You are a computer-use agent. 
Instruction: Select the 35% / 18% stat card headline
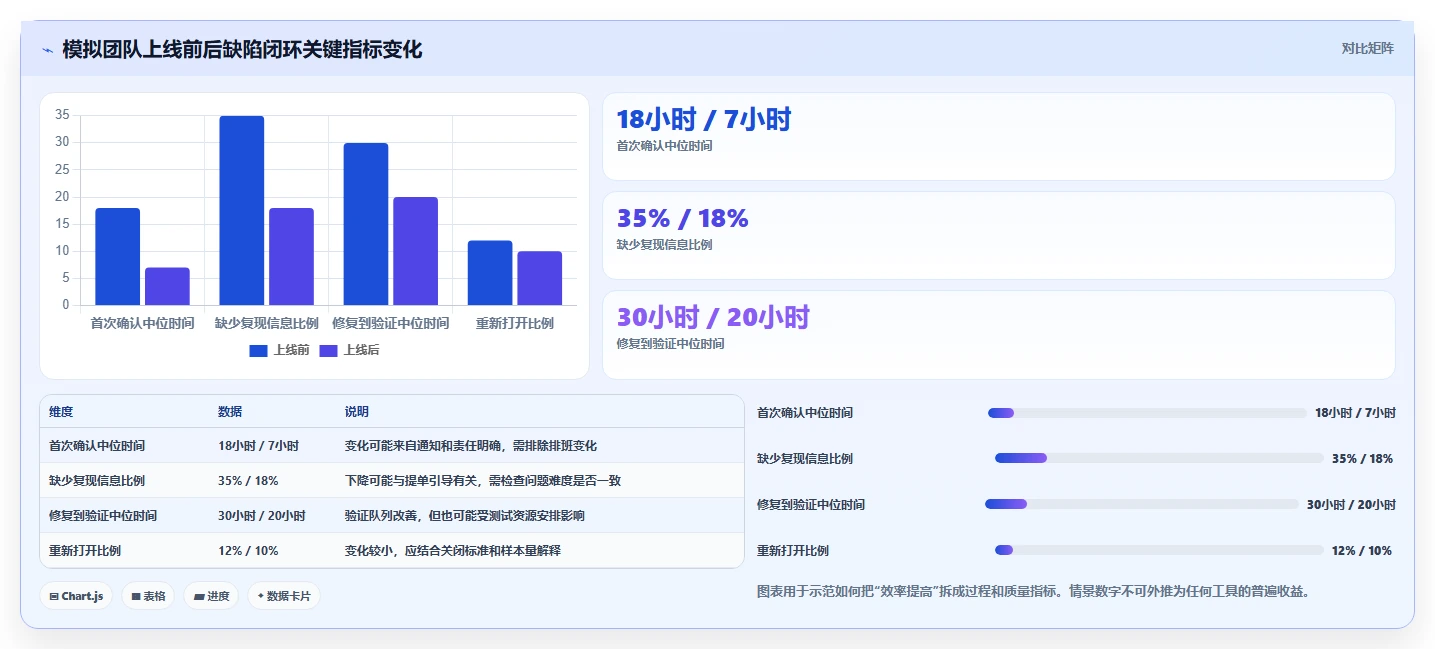[x=682, y=218]
